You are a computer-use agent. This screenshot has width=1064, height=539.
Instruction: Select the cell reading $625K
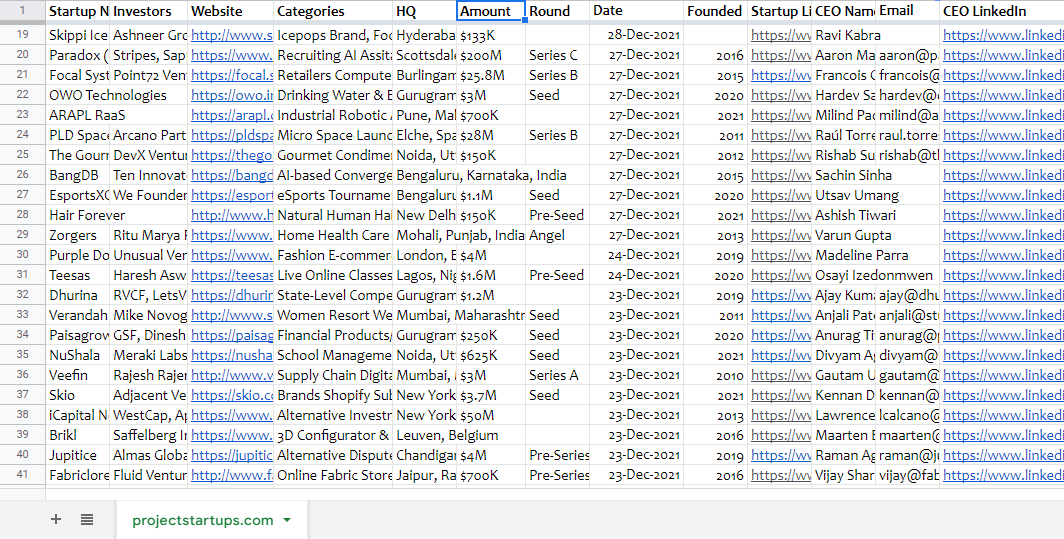tap(491, 356)
